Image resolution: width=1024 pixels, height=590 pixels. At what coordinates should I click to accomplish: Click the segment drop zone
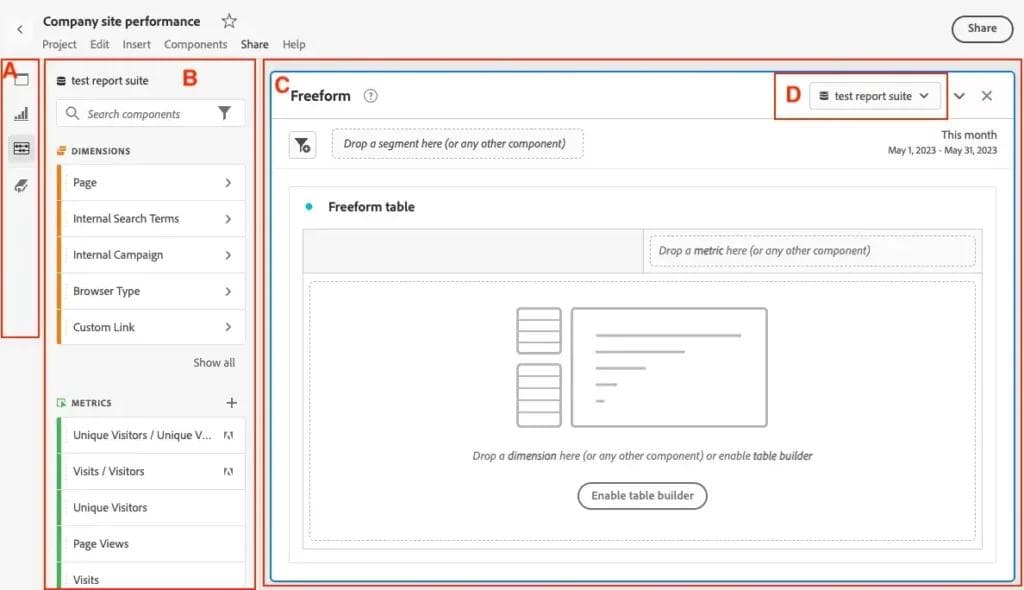pos(457,144)
